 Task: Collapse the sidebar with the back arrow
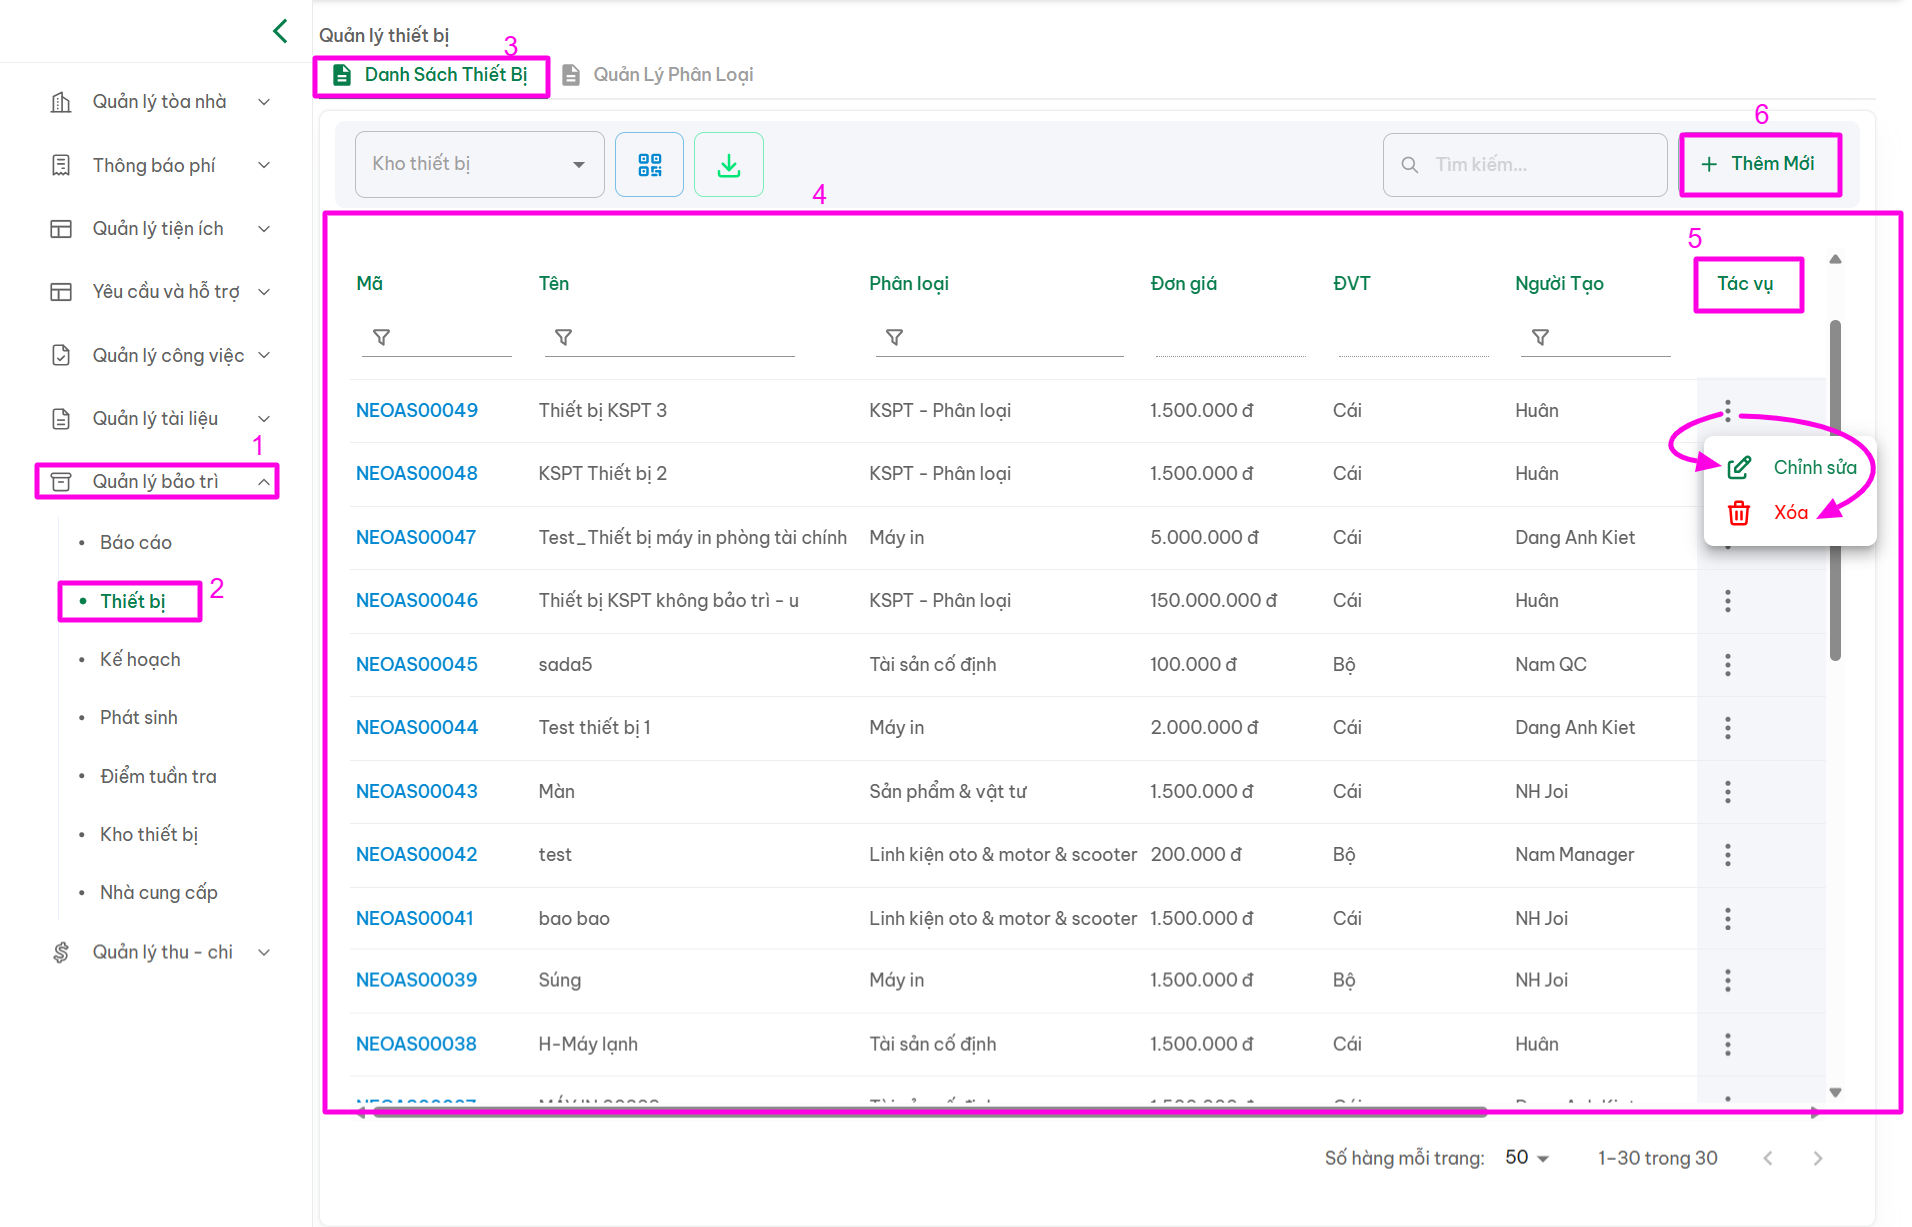click(x=280, y=32)
